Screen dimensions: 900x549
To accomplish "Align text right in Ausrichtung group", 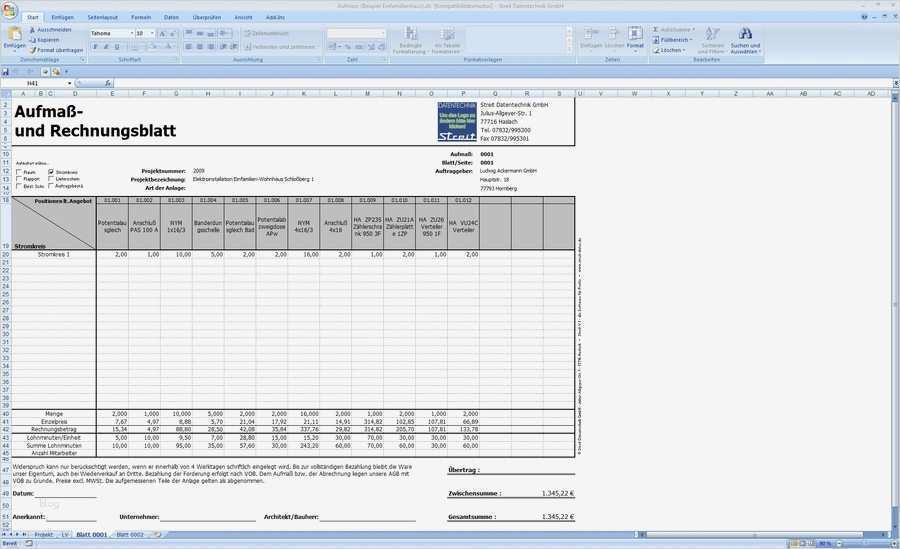I will click(211, 47).
